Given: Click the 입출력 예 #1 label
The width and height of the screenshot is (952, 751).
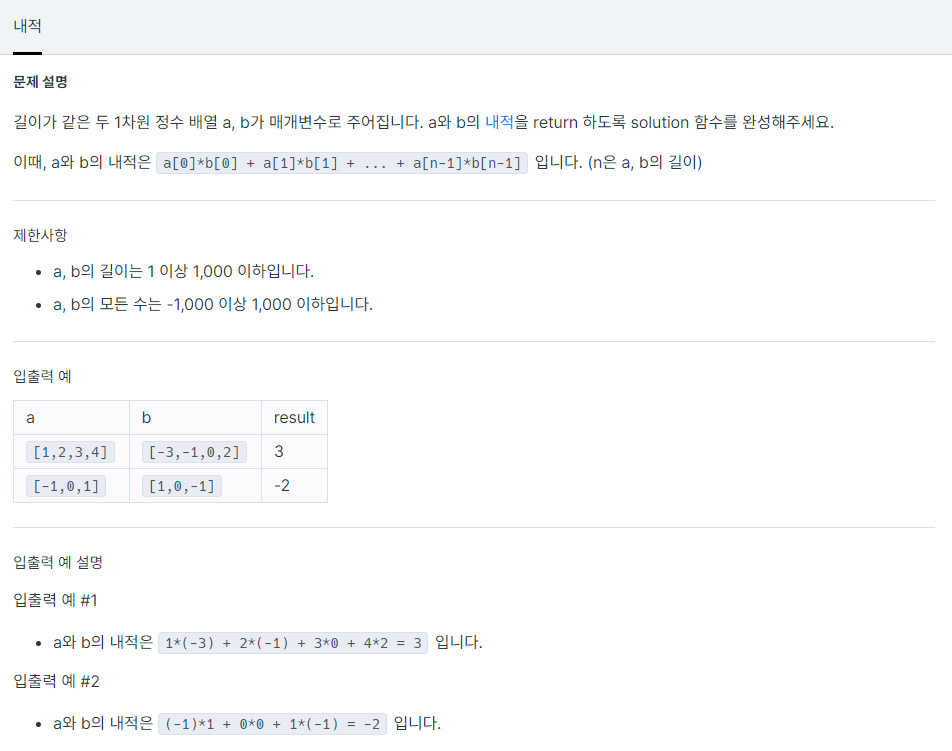Looking at the screenshot, I should click(x=55, y=600).
